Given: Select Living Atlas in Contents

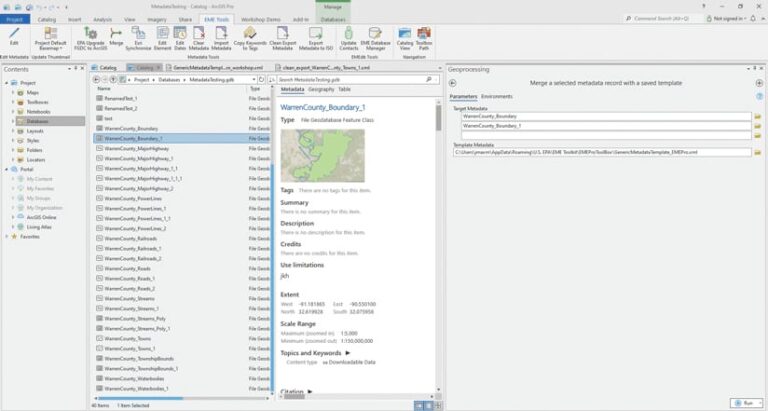Looking at the screenshot, I should 39,227.
